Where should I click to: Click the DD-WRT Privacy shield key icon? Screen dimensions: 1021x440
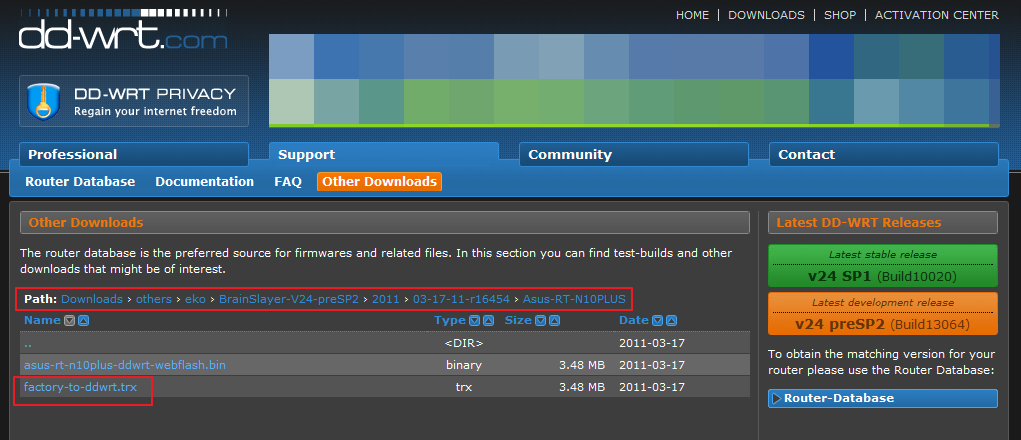pyautogui.click(x=44, y=101)
